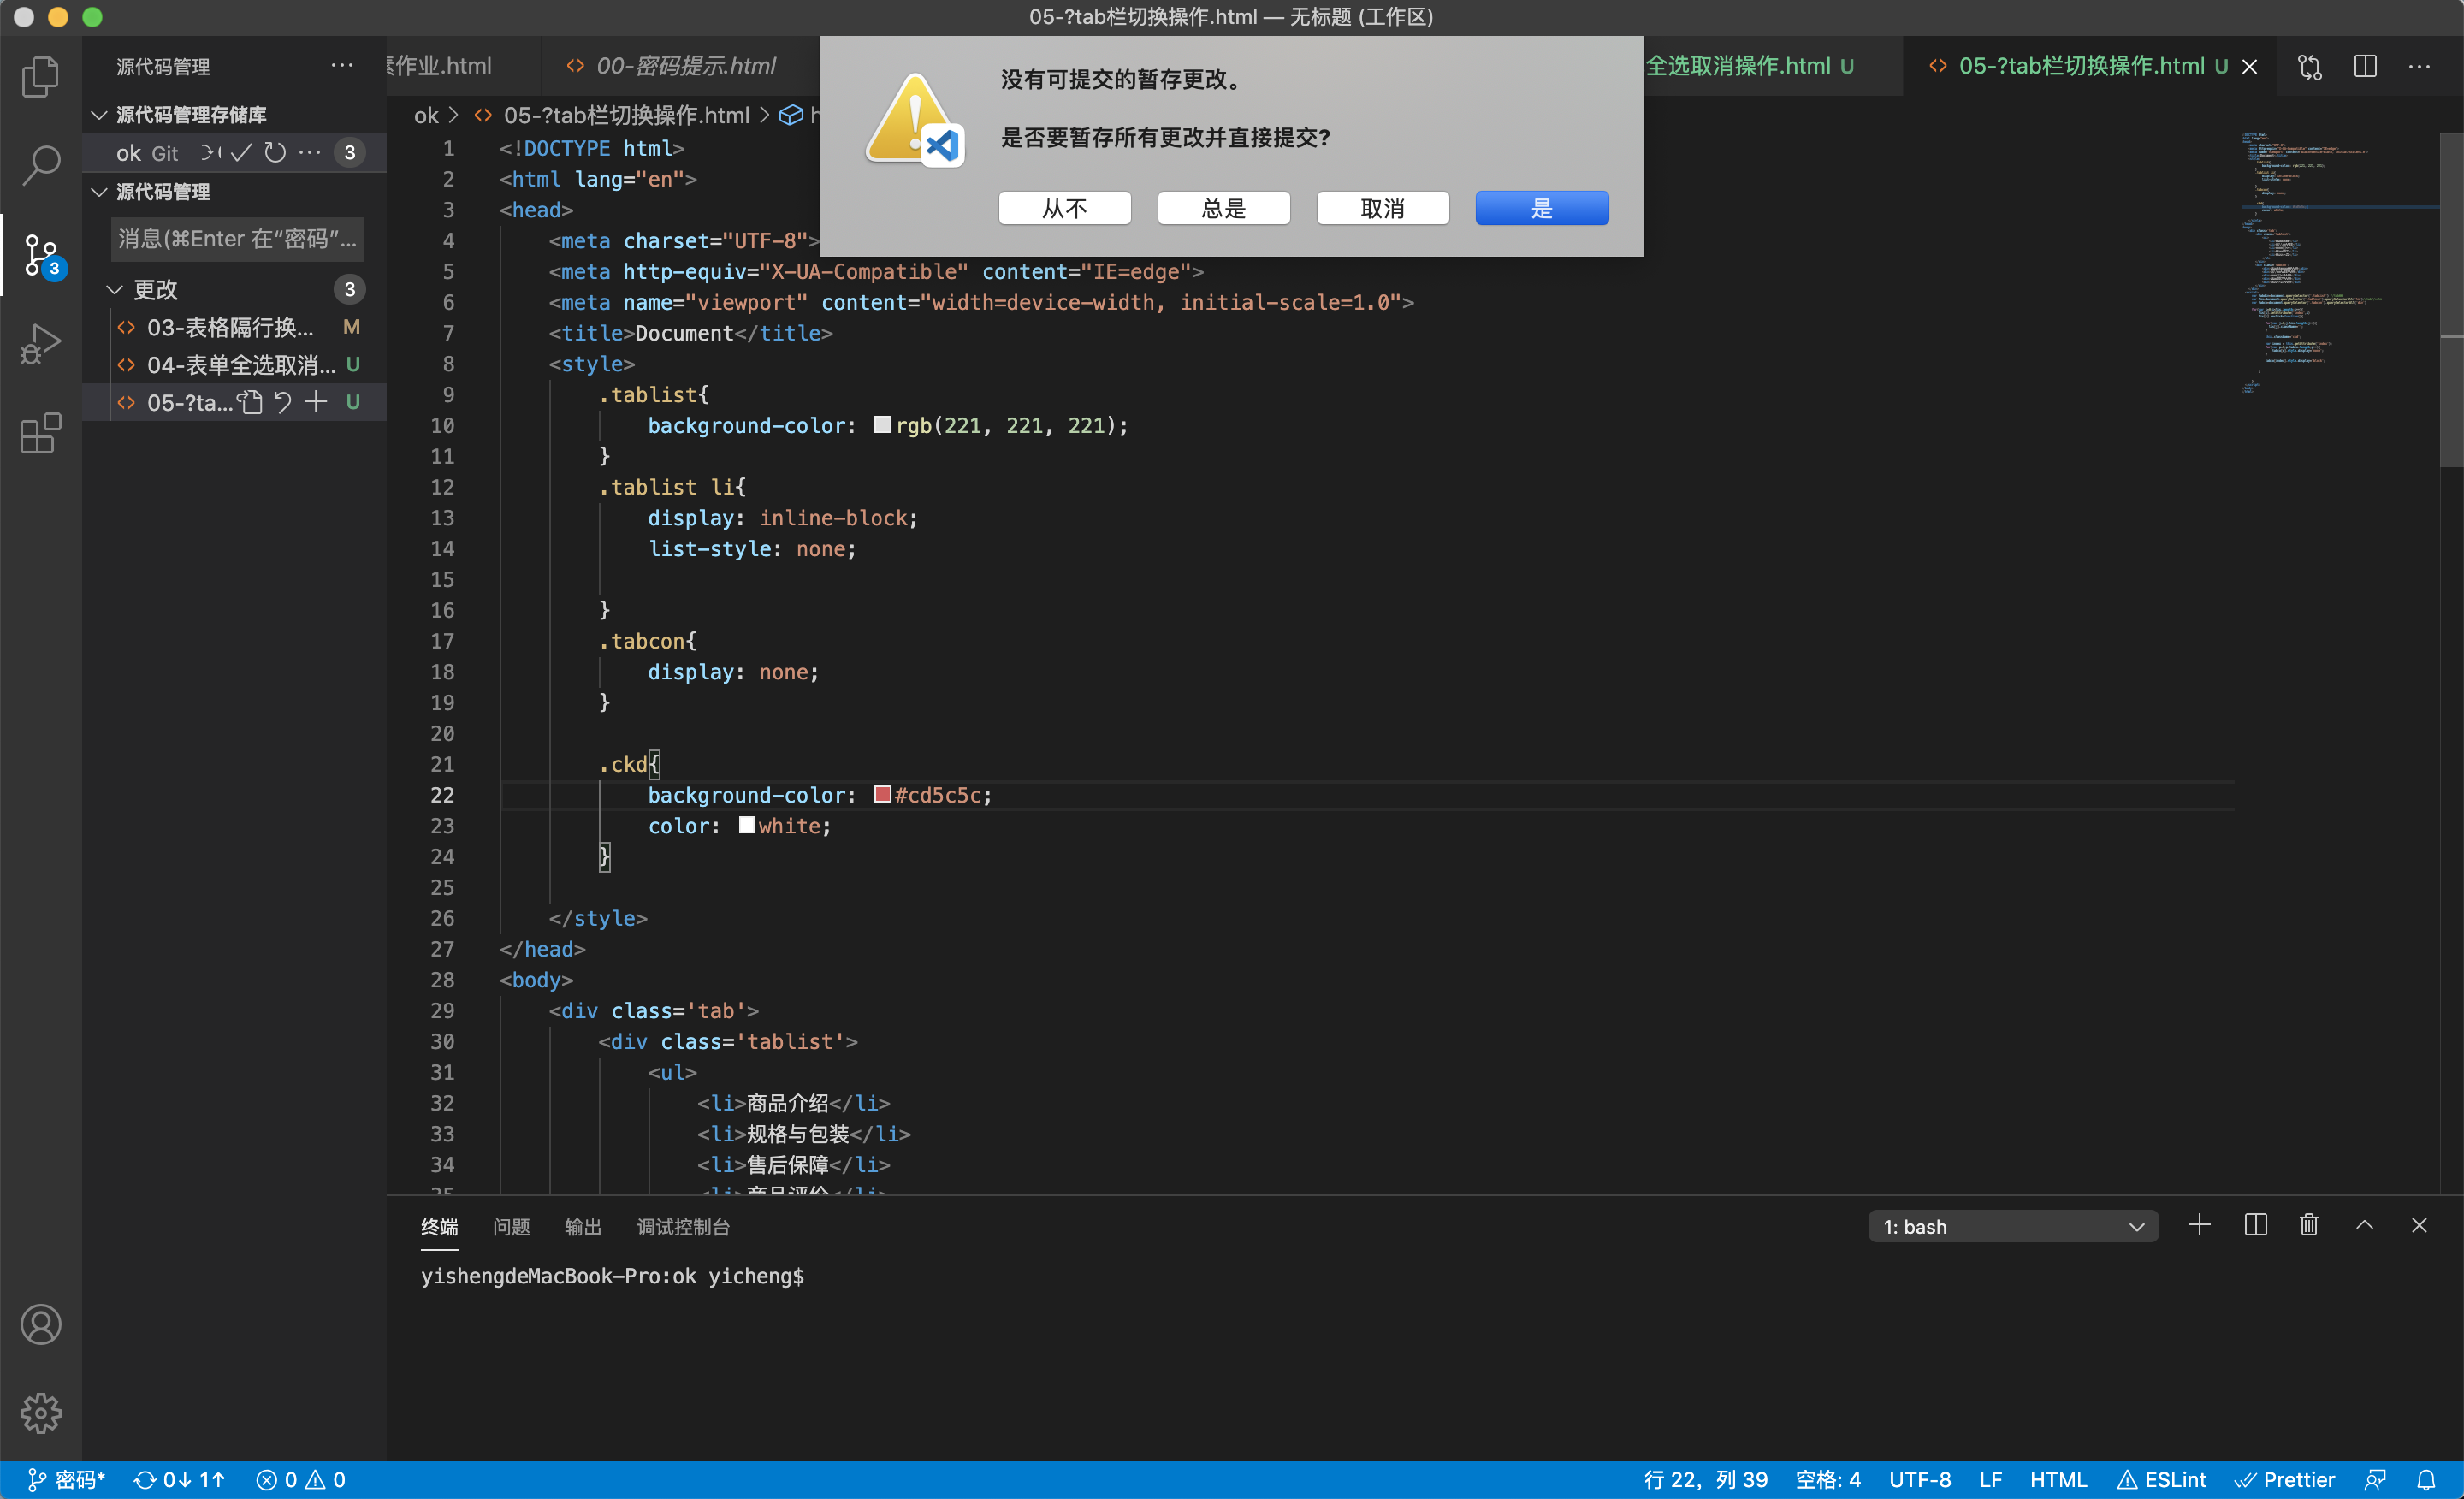
Task: Open the 1: bash terminal dropdown
Action: tap(2012, 1227)
